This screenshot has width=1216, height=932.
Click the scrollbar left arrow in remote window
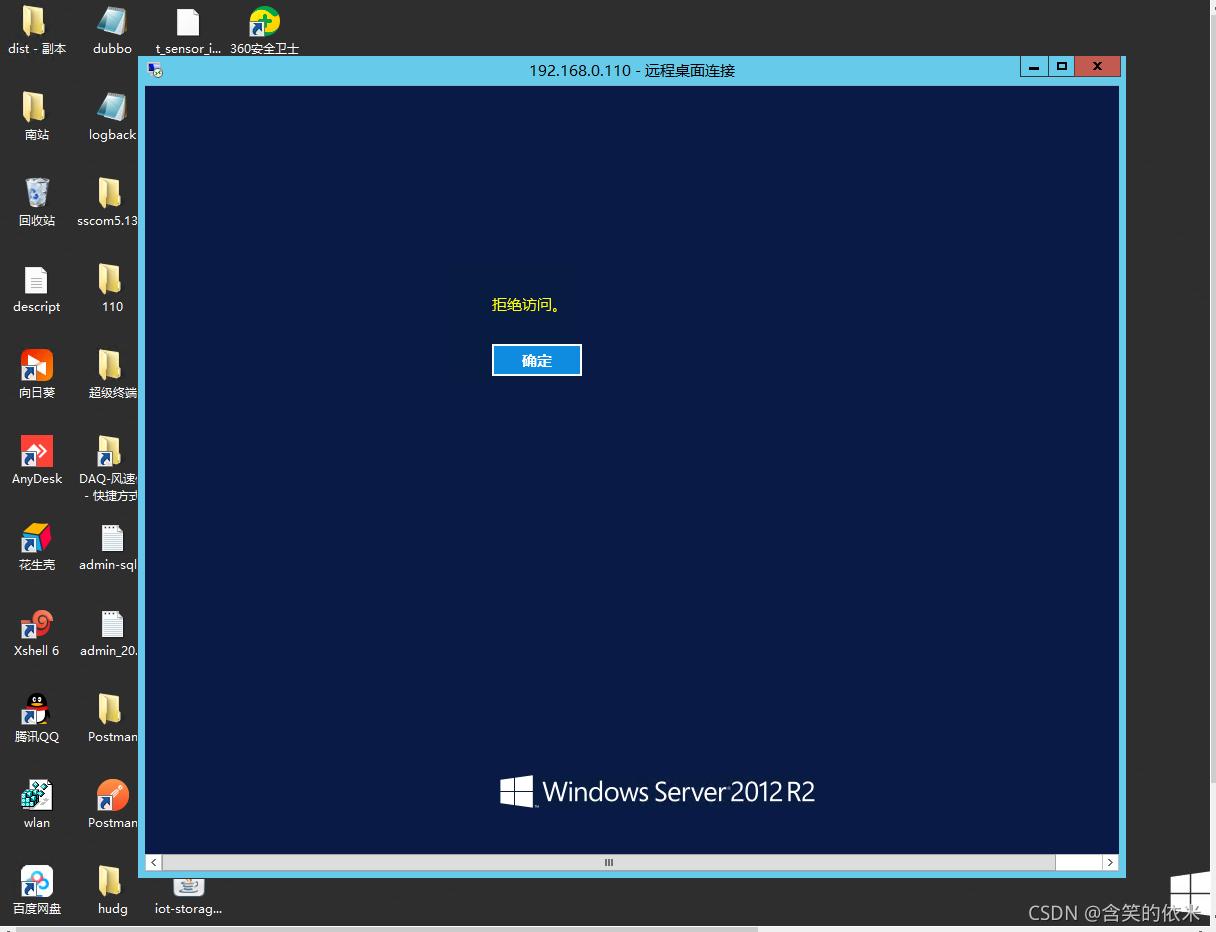(x=154, y=862)
